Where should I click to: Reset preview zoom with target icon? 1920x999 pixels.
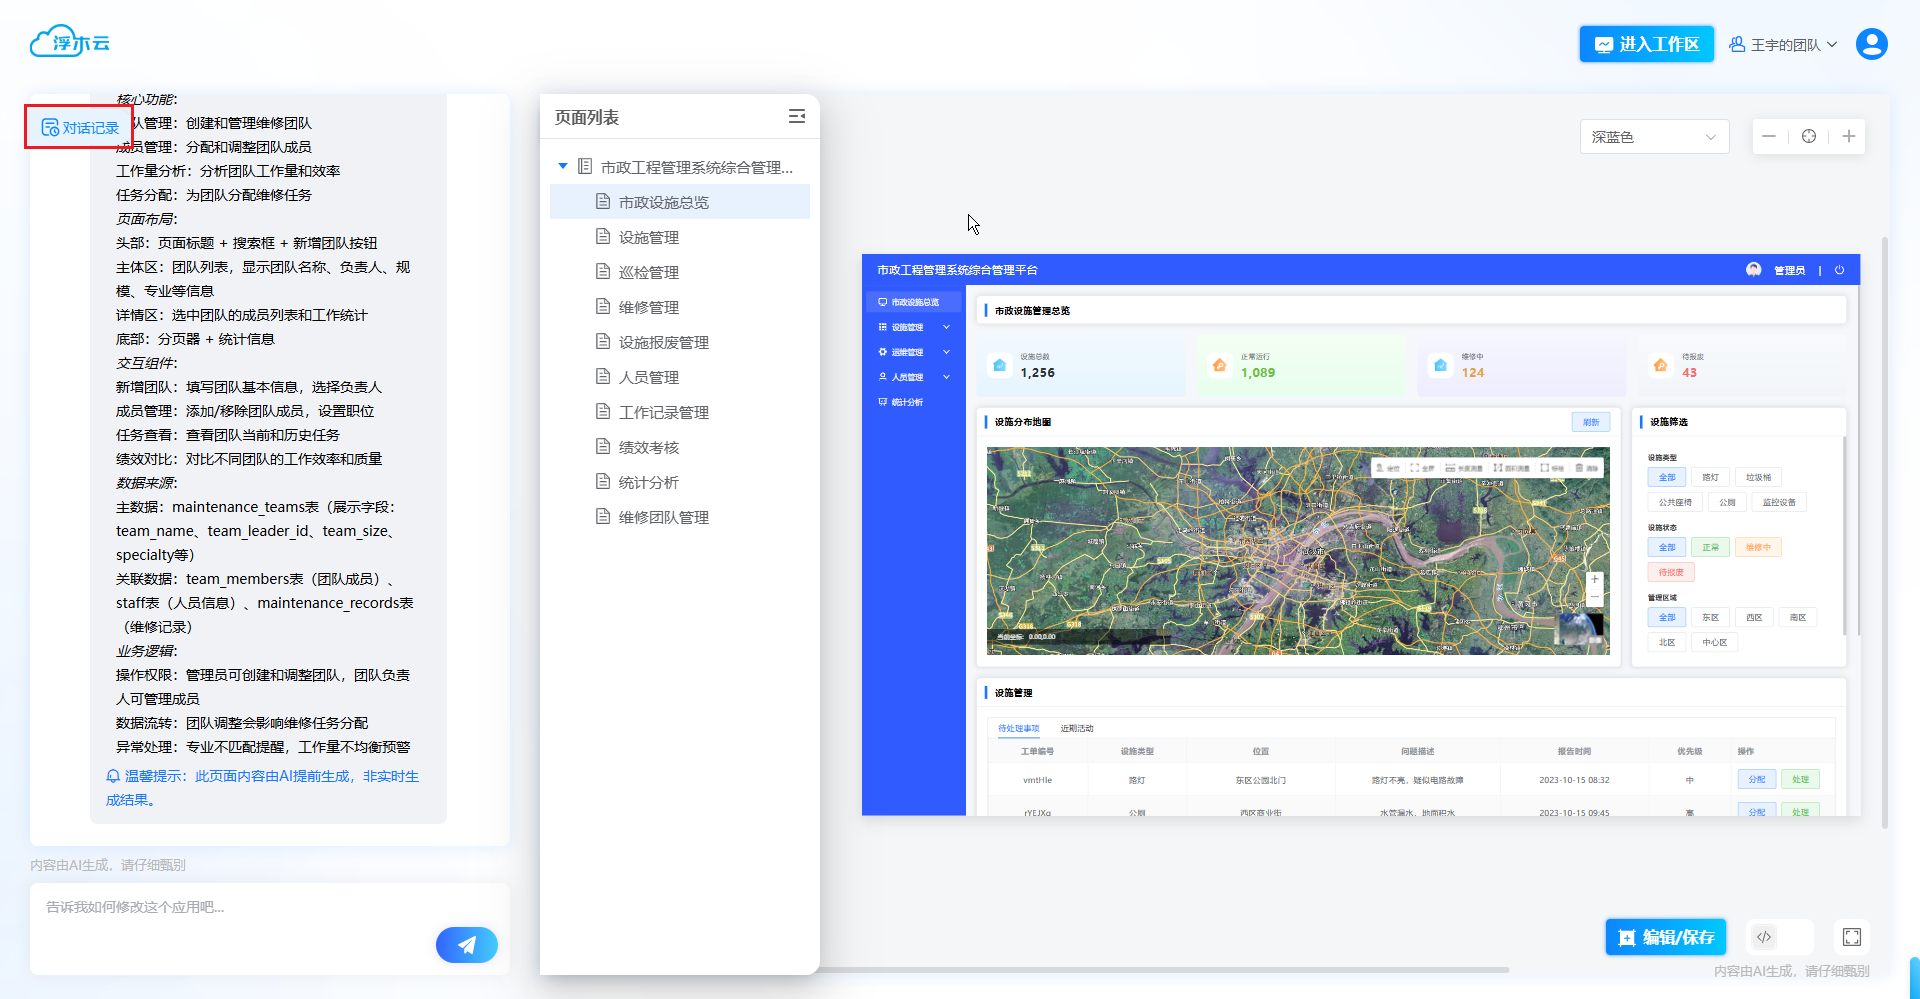(x=1809, y=137)
